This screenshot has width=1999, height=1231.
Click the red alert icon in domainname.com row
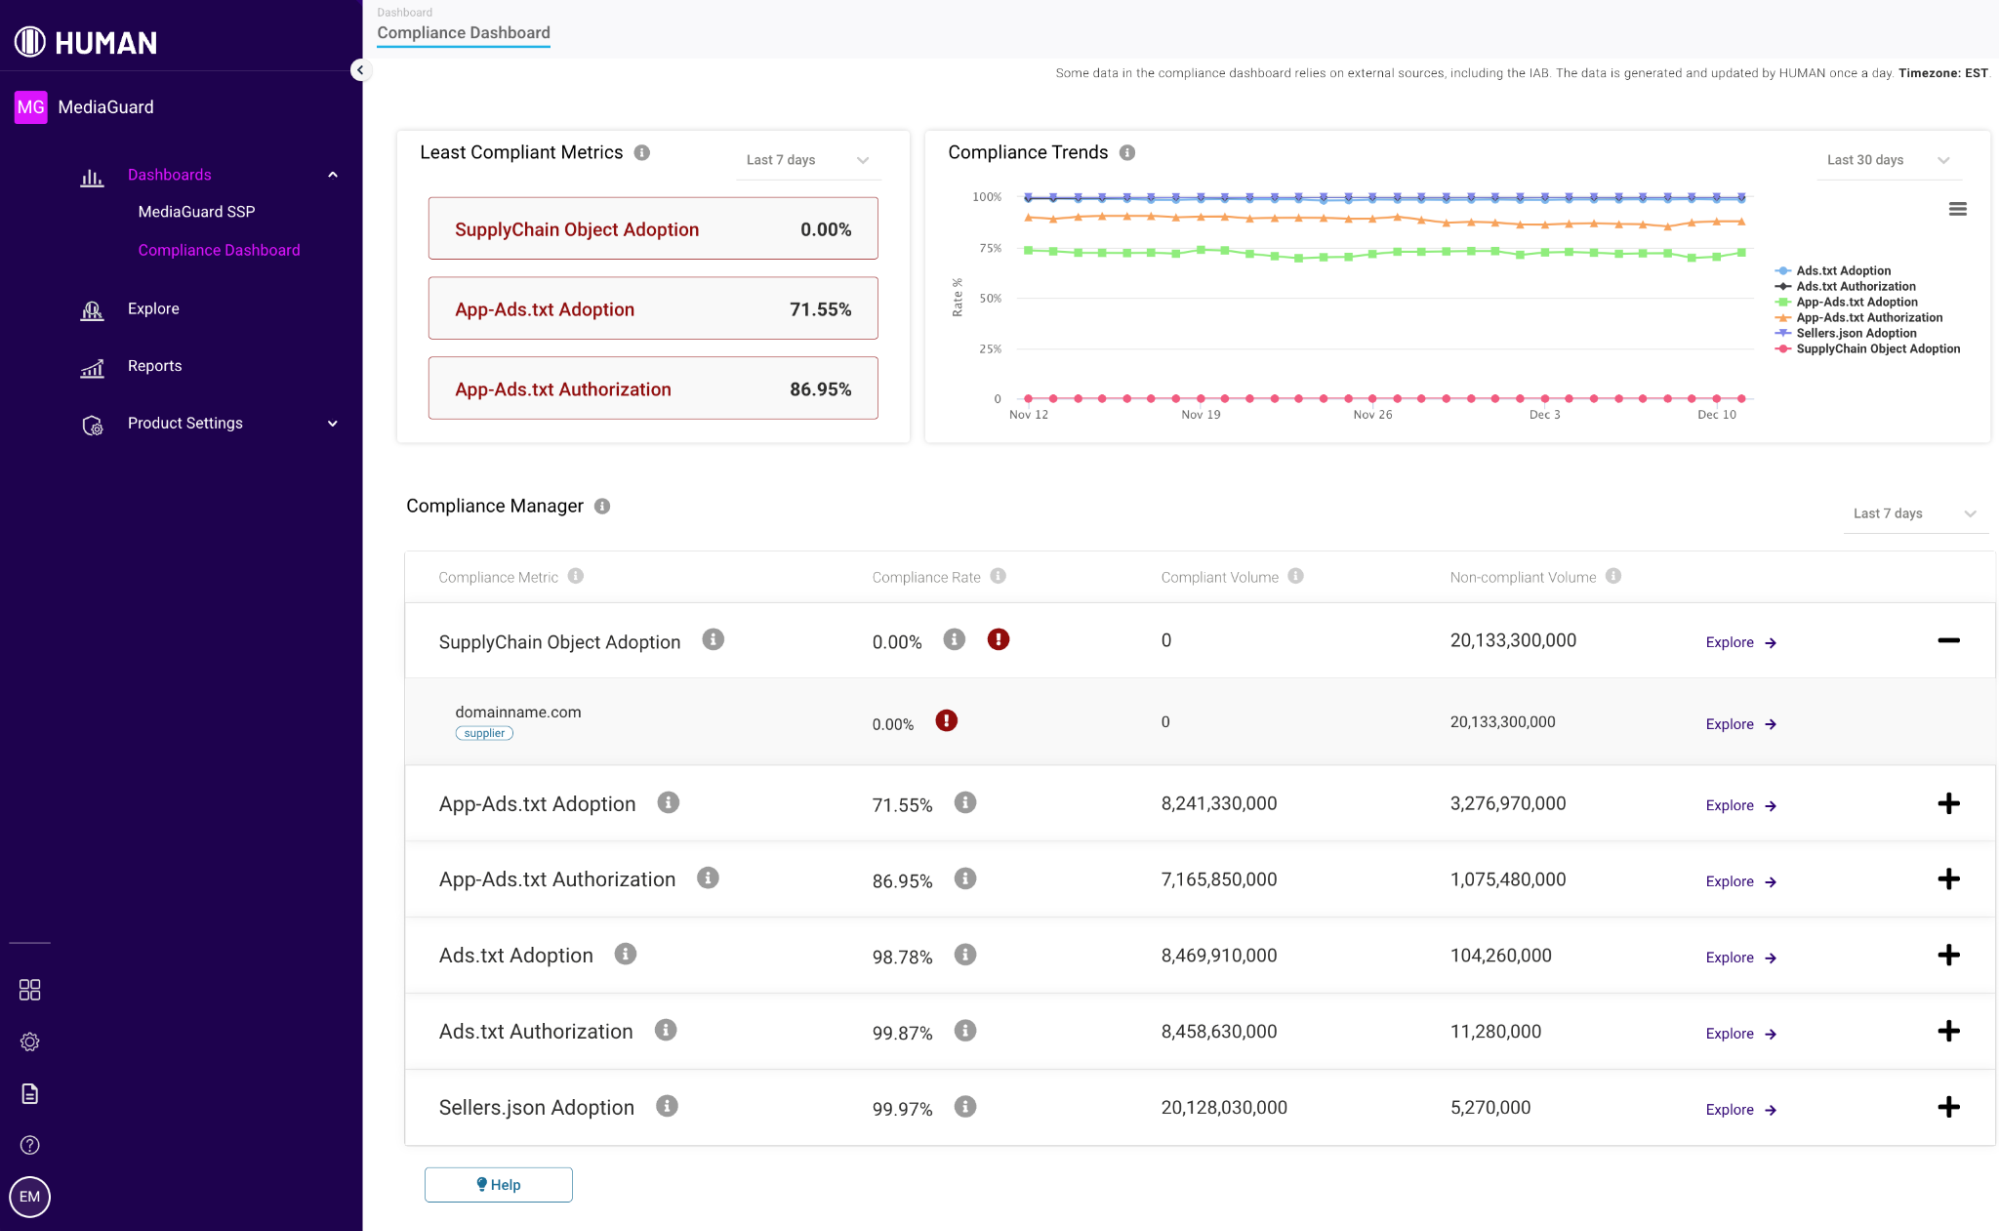coord(946,721)
